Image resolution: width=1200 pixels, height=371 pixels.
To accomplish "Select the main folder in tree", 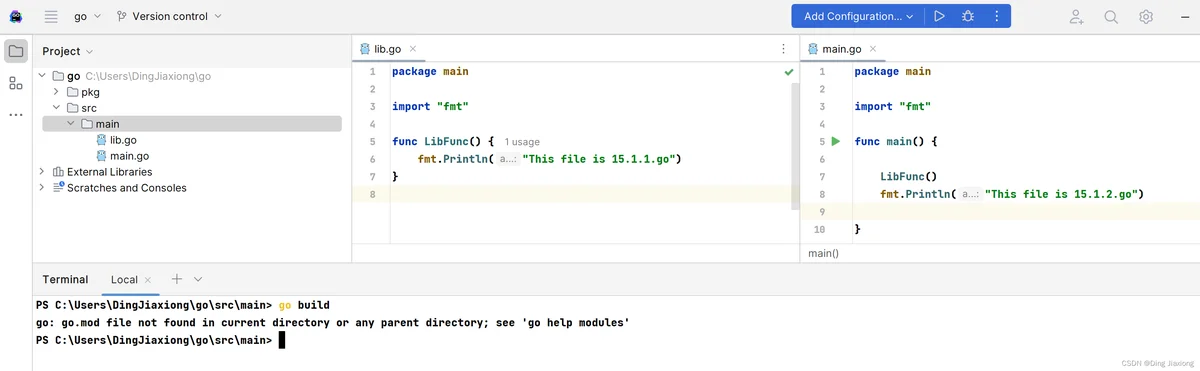I will coord(192,124).
